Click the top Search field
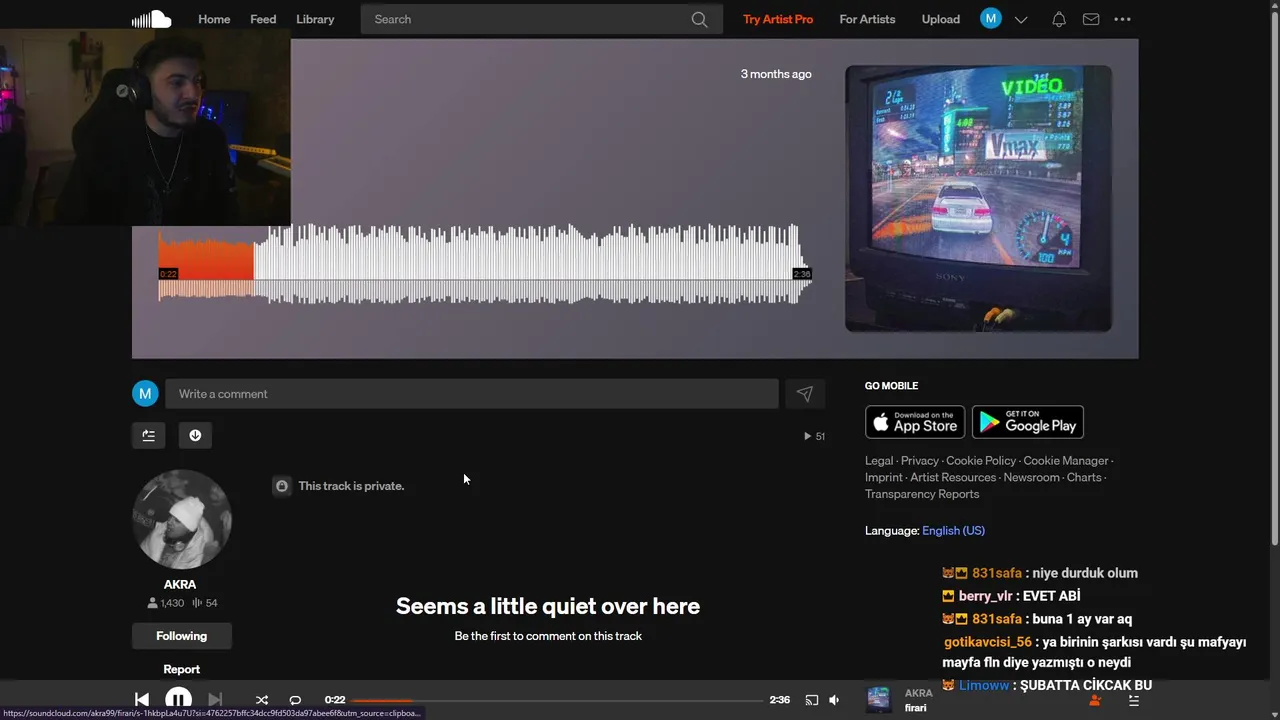Image resolution: width=1280 pixels, height=720 pixels. point(541,19)
